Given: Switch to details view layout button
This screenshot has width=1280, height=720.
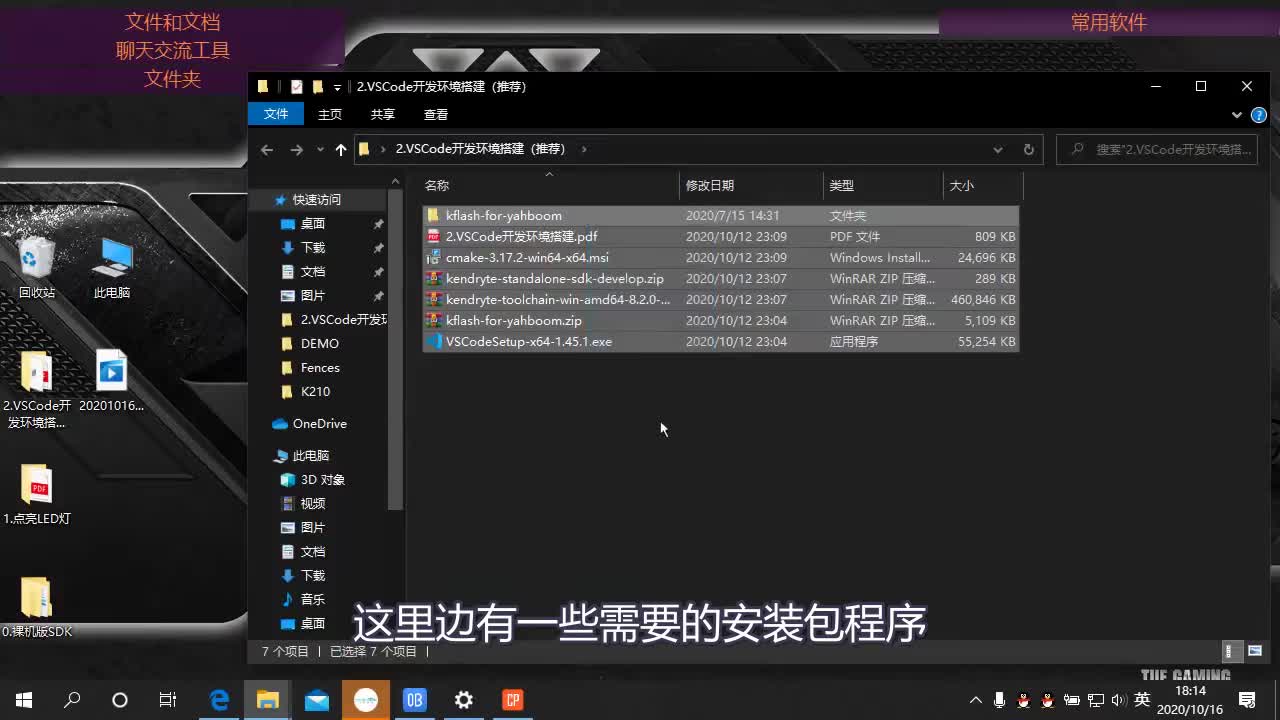Looking at the screenshot, I should coord(1234,651).
